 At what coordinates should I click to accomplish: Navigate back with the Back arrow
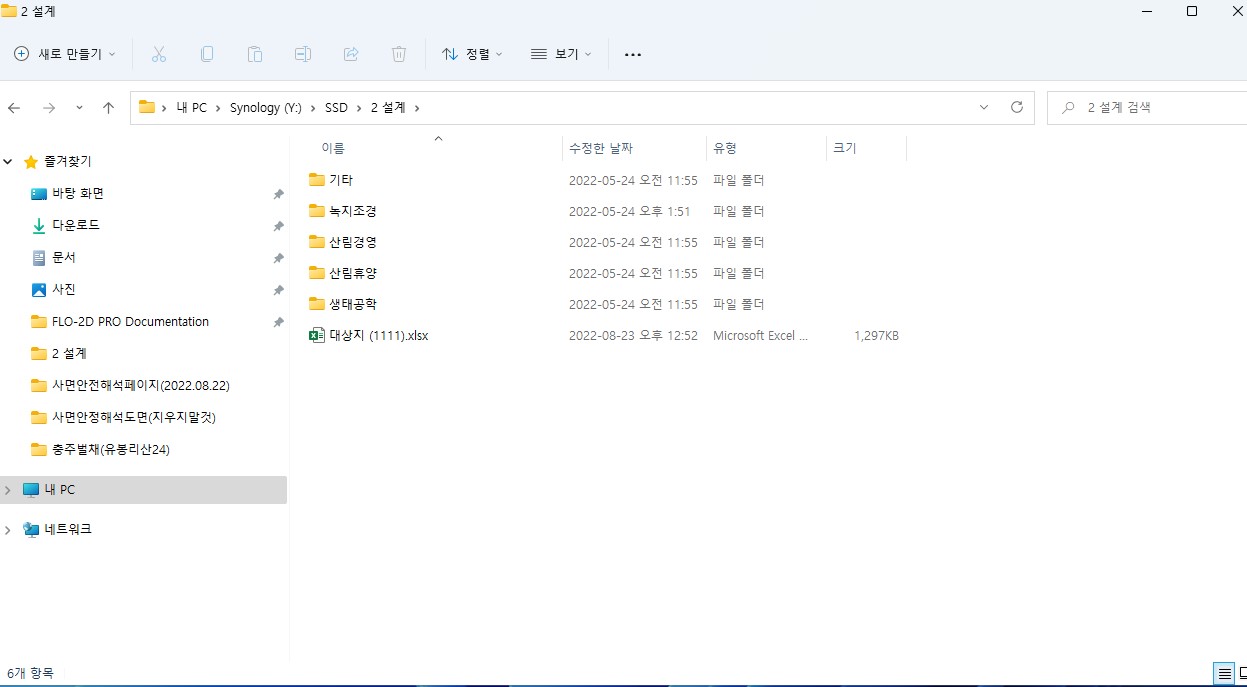tap(14, 108)
